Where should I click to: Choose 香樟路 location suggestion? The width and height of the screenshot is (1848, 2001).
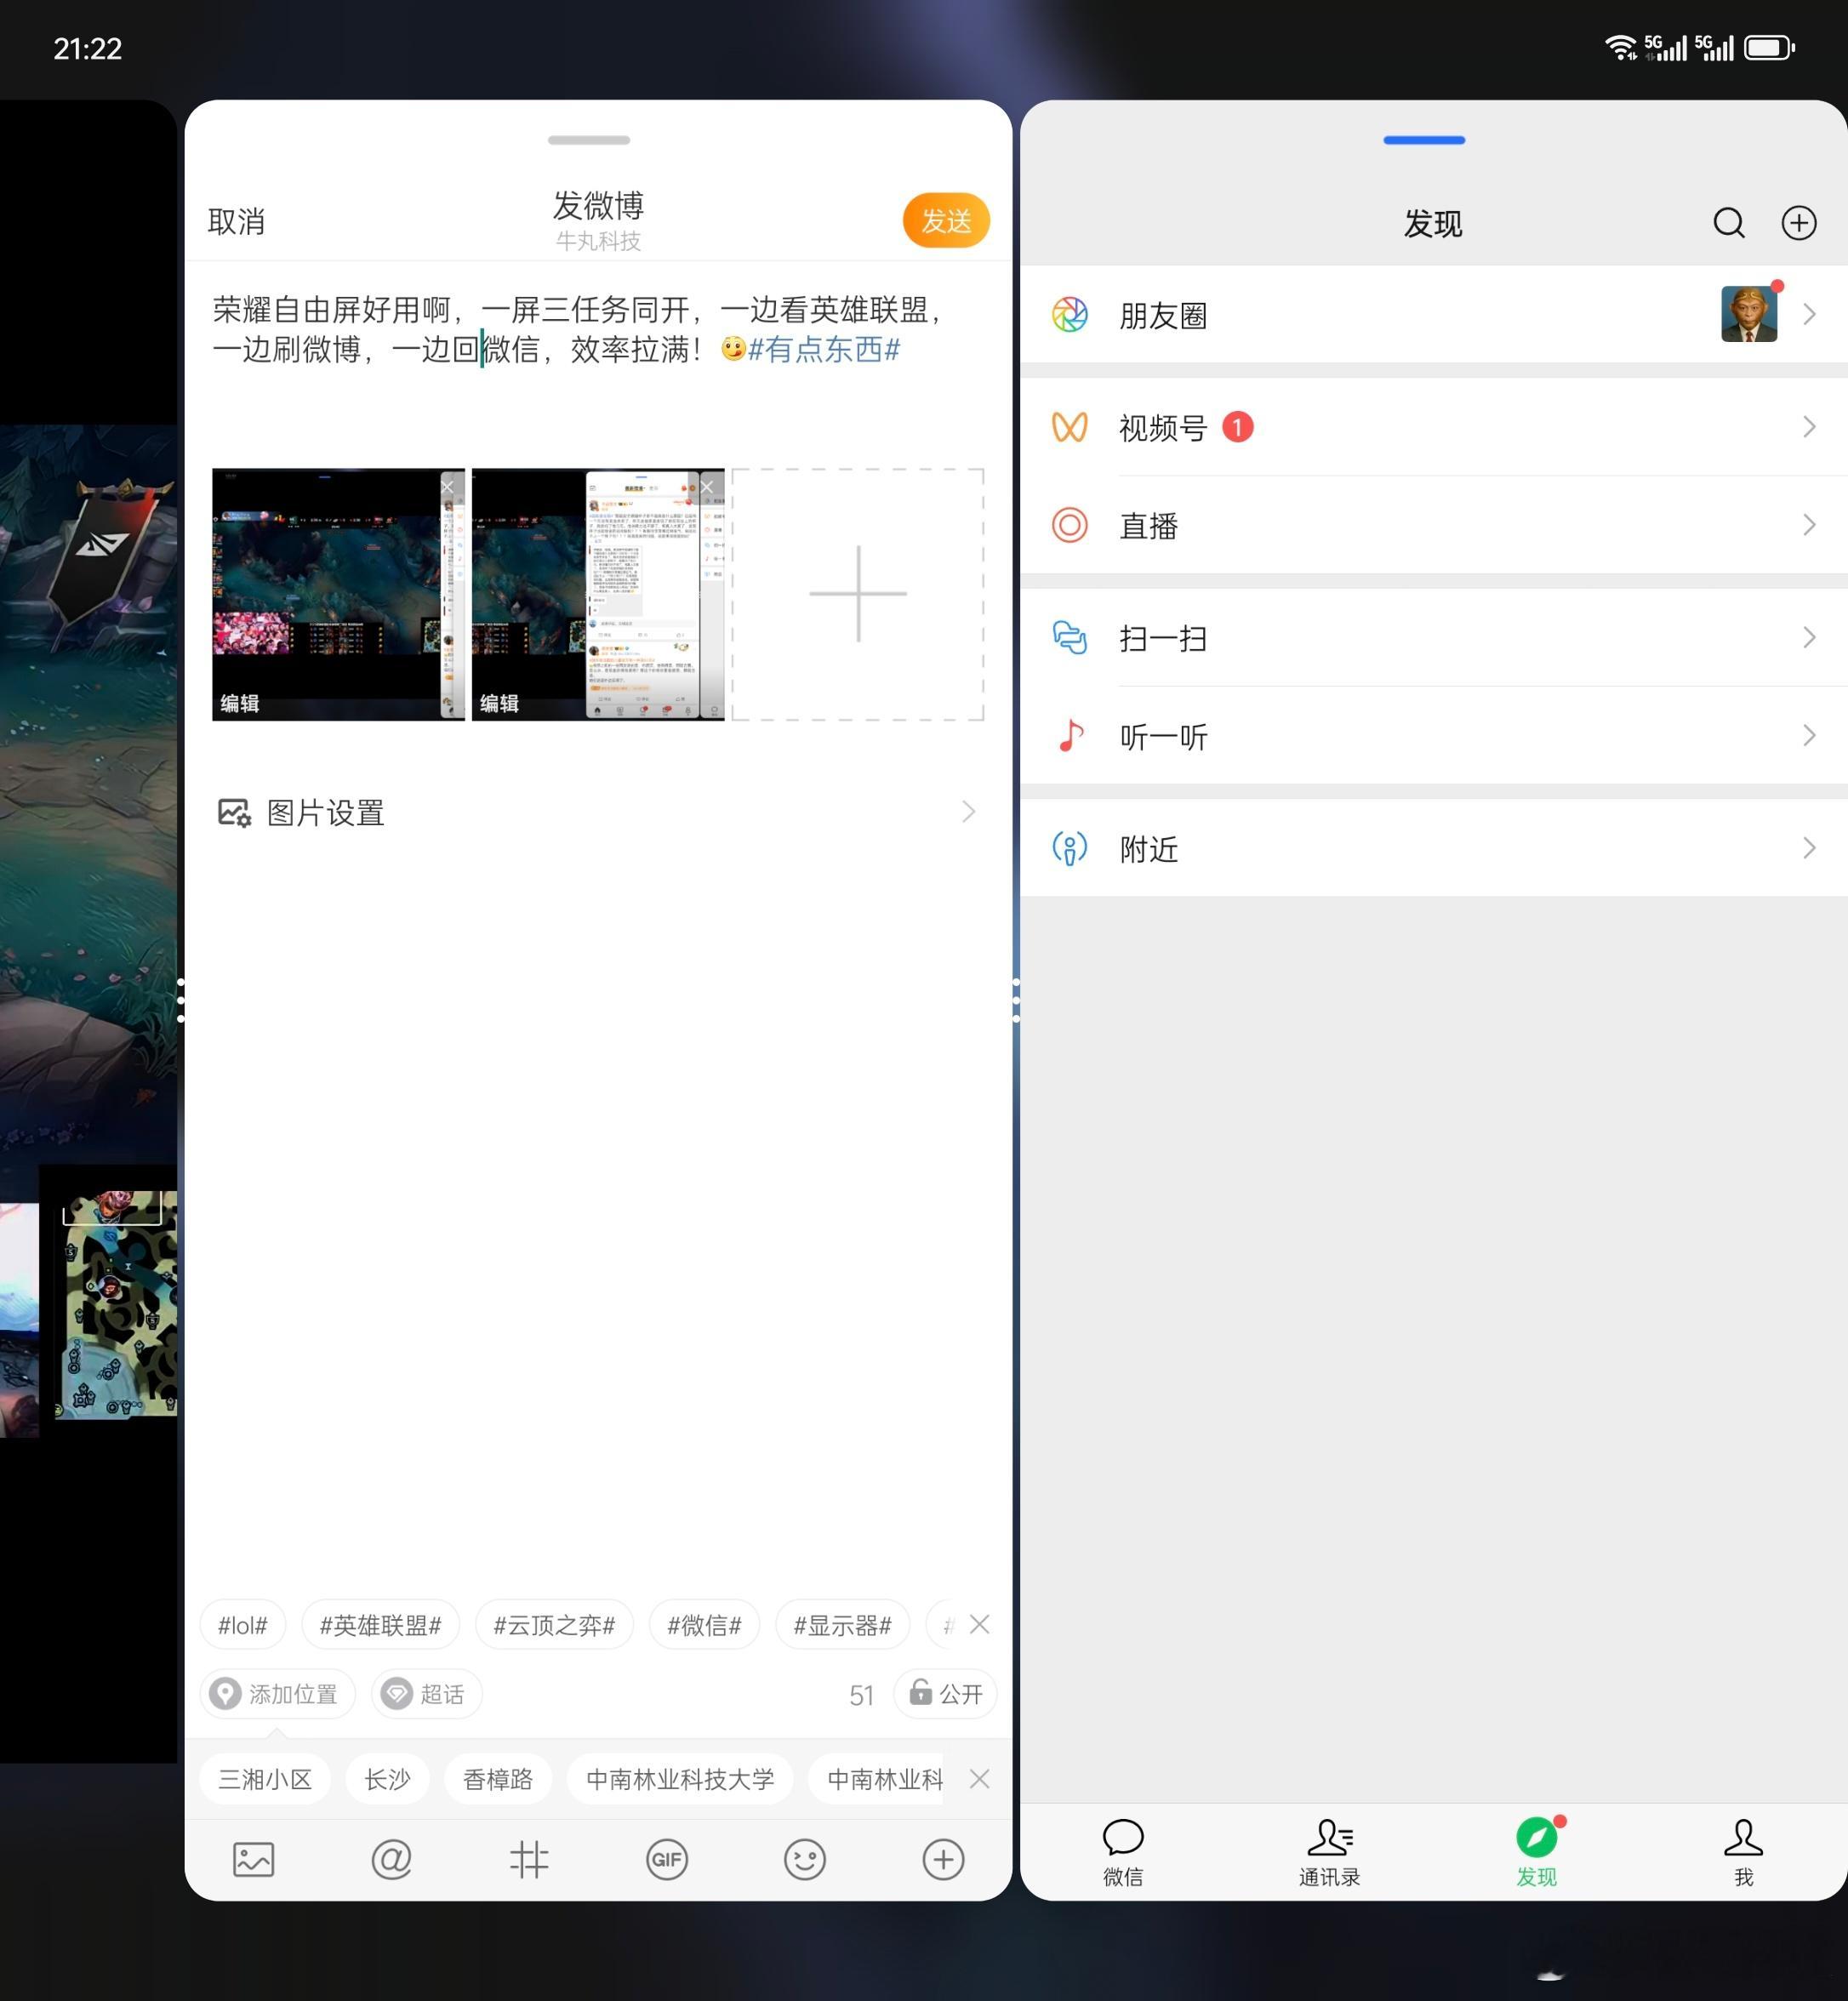498,1779
